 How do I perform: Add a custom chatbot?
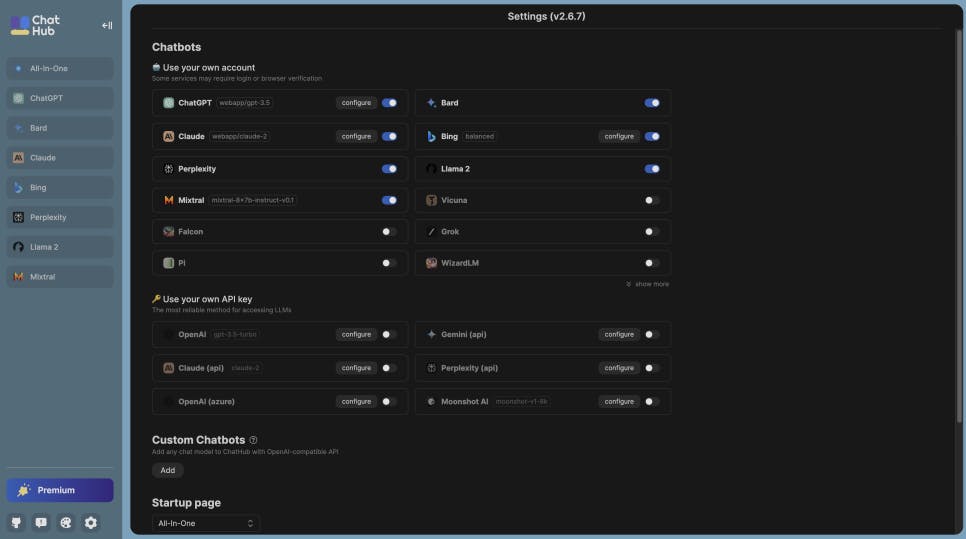click(168, 470)
